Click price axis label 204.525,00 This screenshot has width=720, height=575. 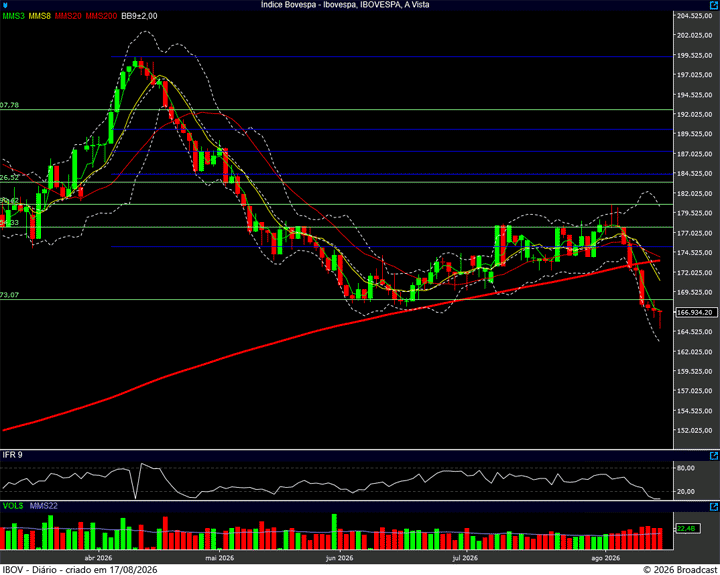(x=695, y=16)
